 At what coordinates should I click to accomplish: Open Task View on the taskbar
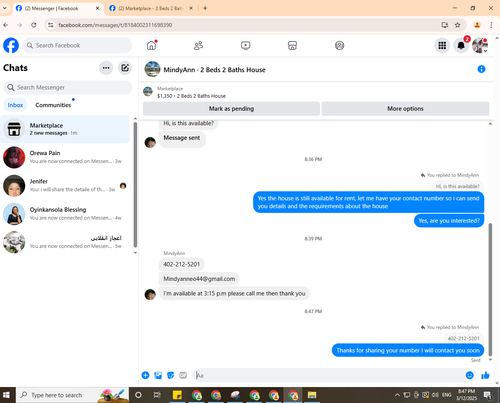tap(157, 395)
